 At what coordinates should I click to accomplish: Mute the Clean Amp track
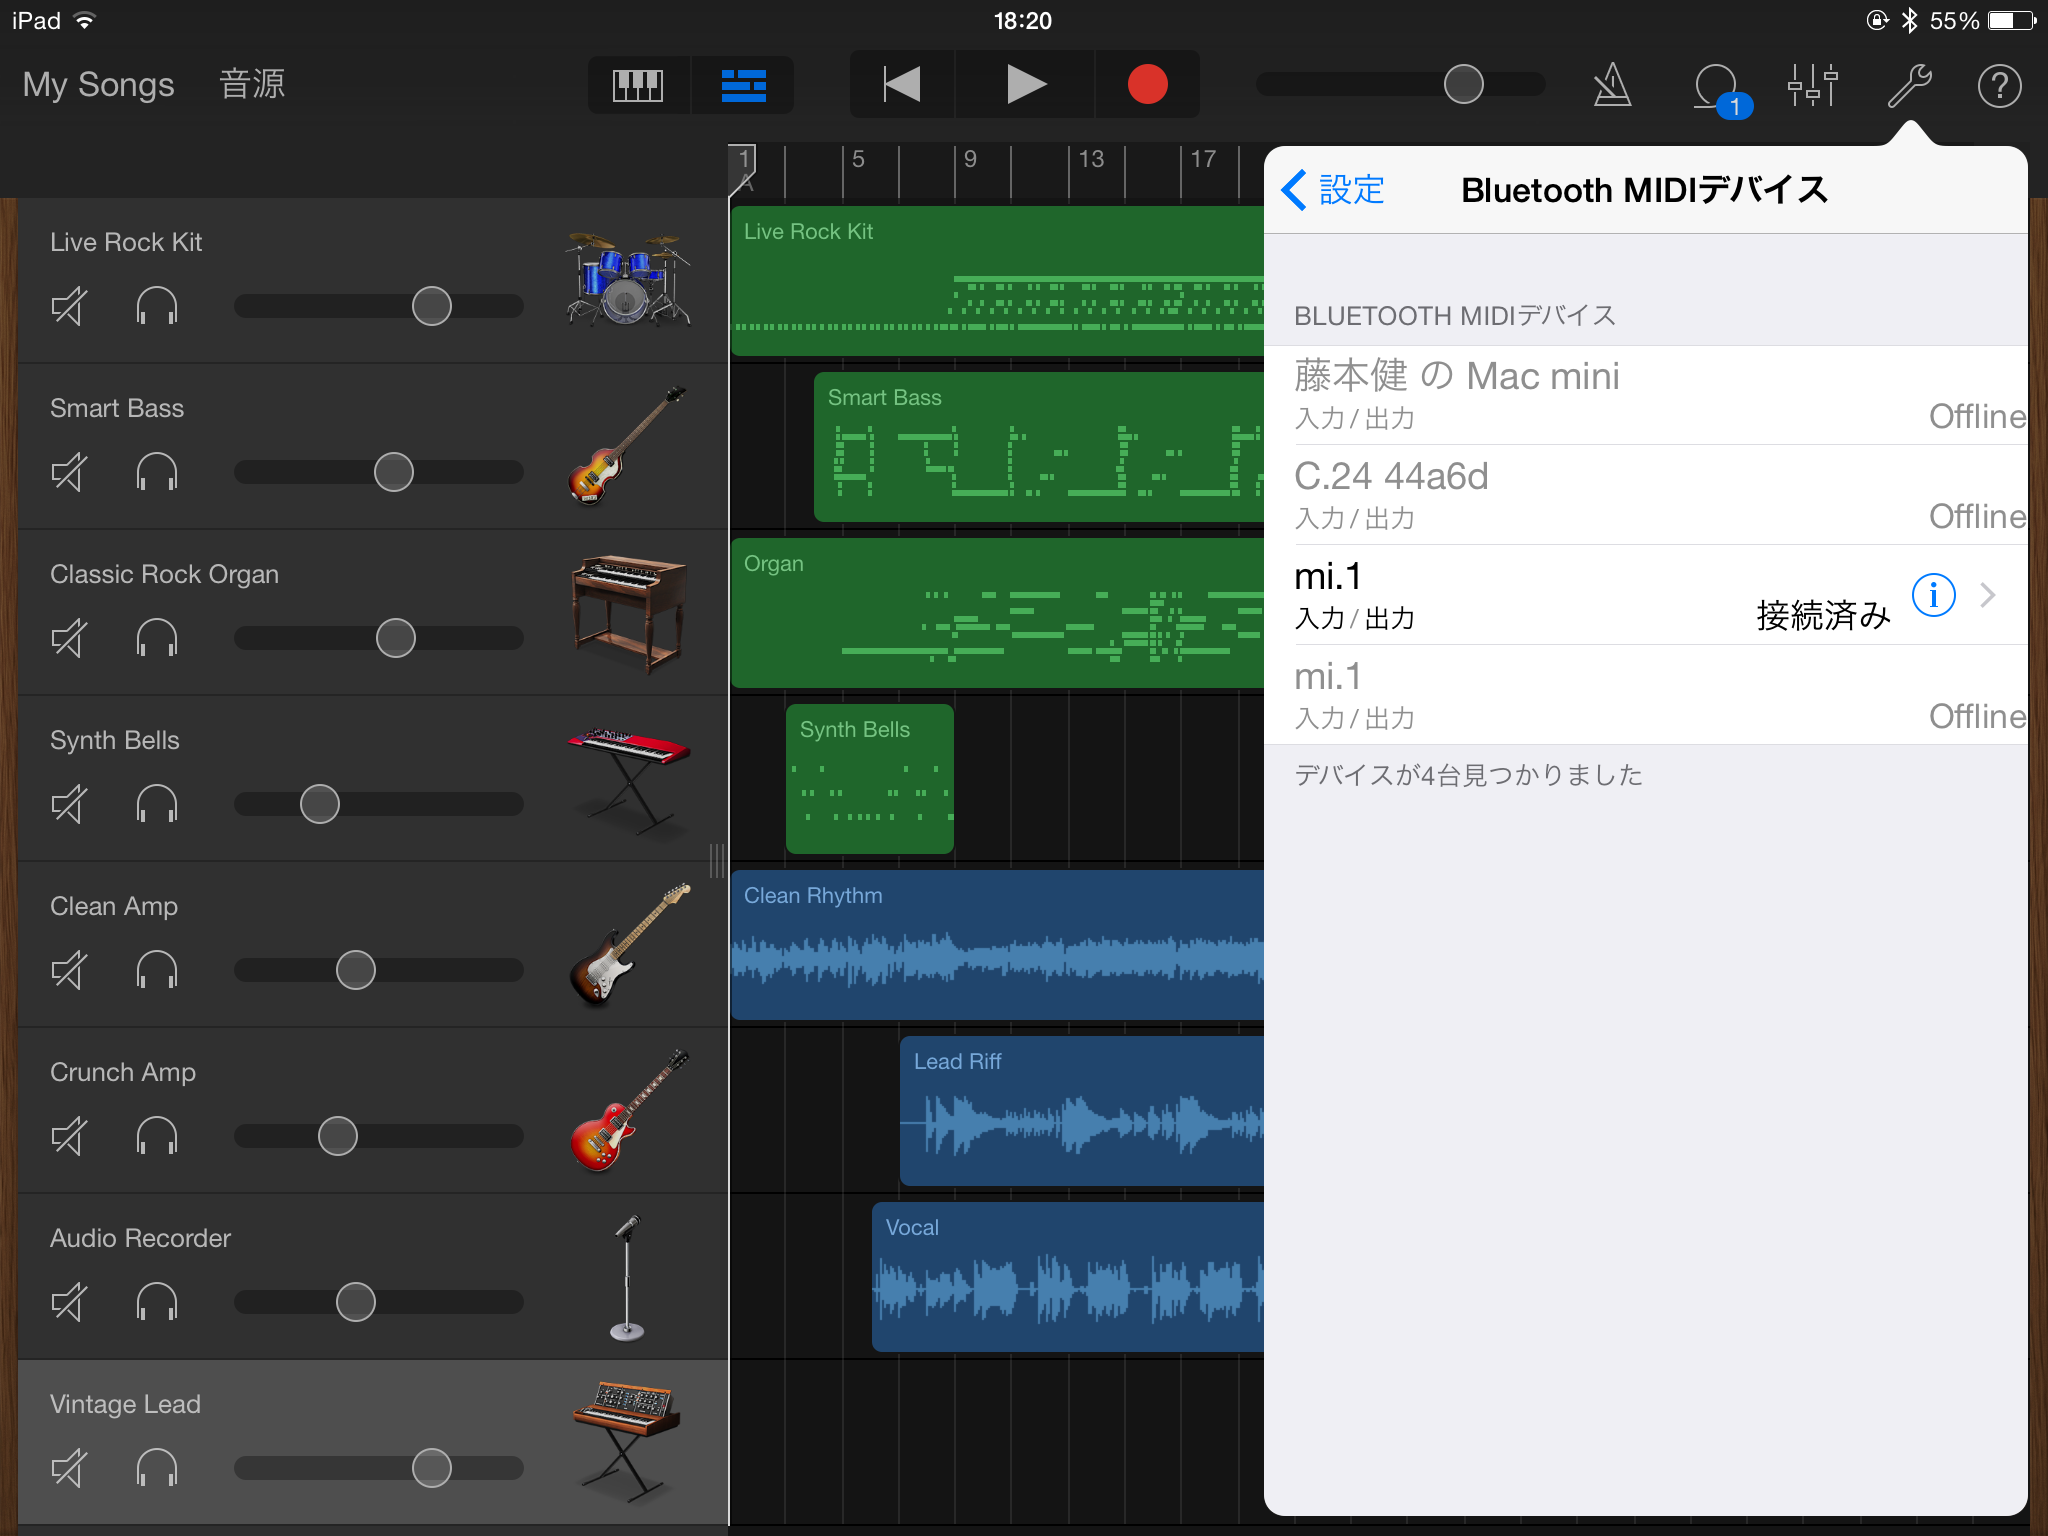coord(69,970)
